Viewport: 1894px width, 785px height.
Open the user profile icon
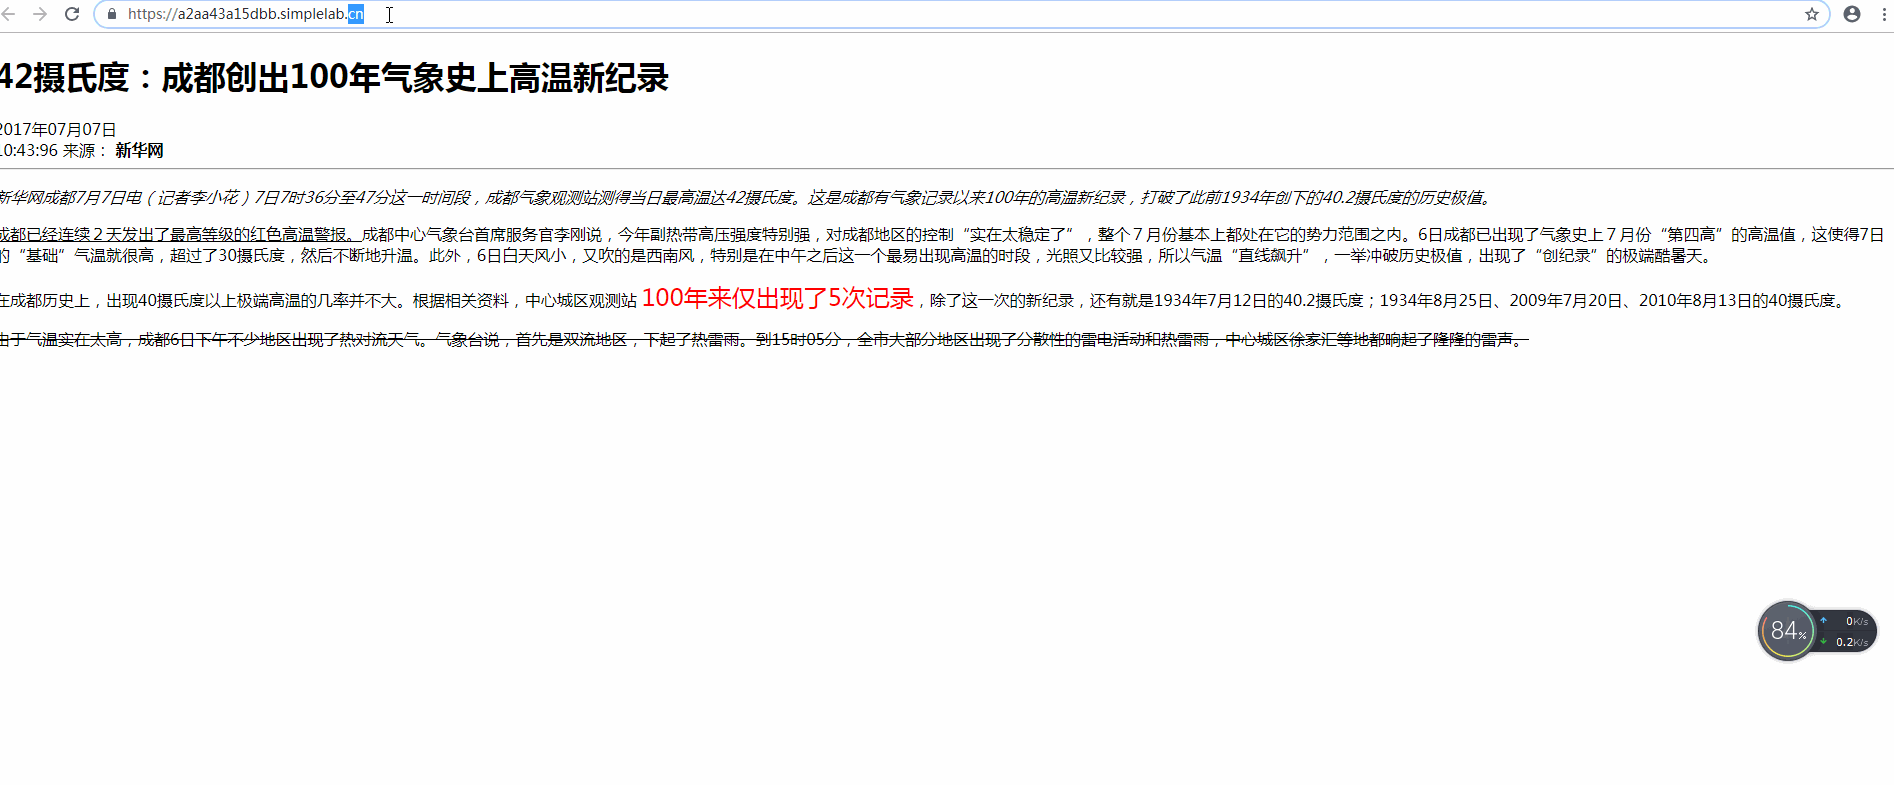point(1852,14)
